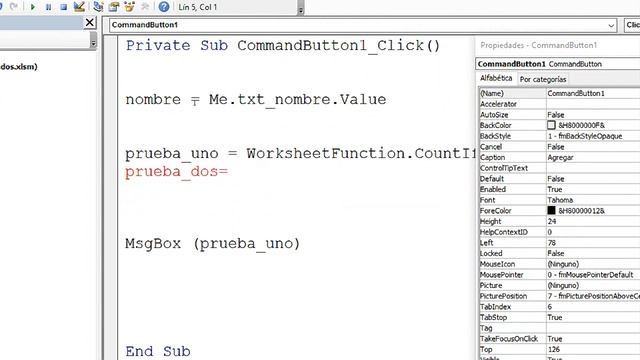Switch to the Alfabética tab
Screen dimensions: 640x360
[x=496, y=78]
